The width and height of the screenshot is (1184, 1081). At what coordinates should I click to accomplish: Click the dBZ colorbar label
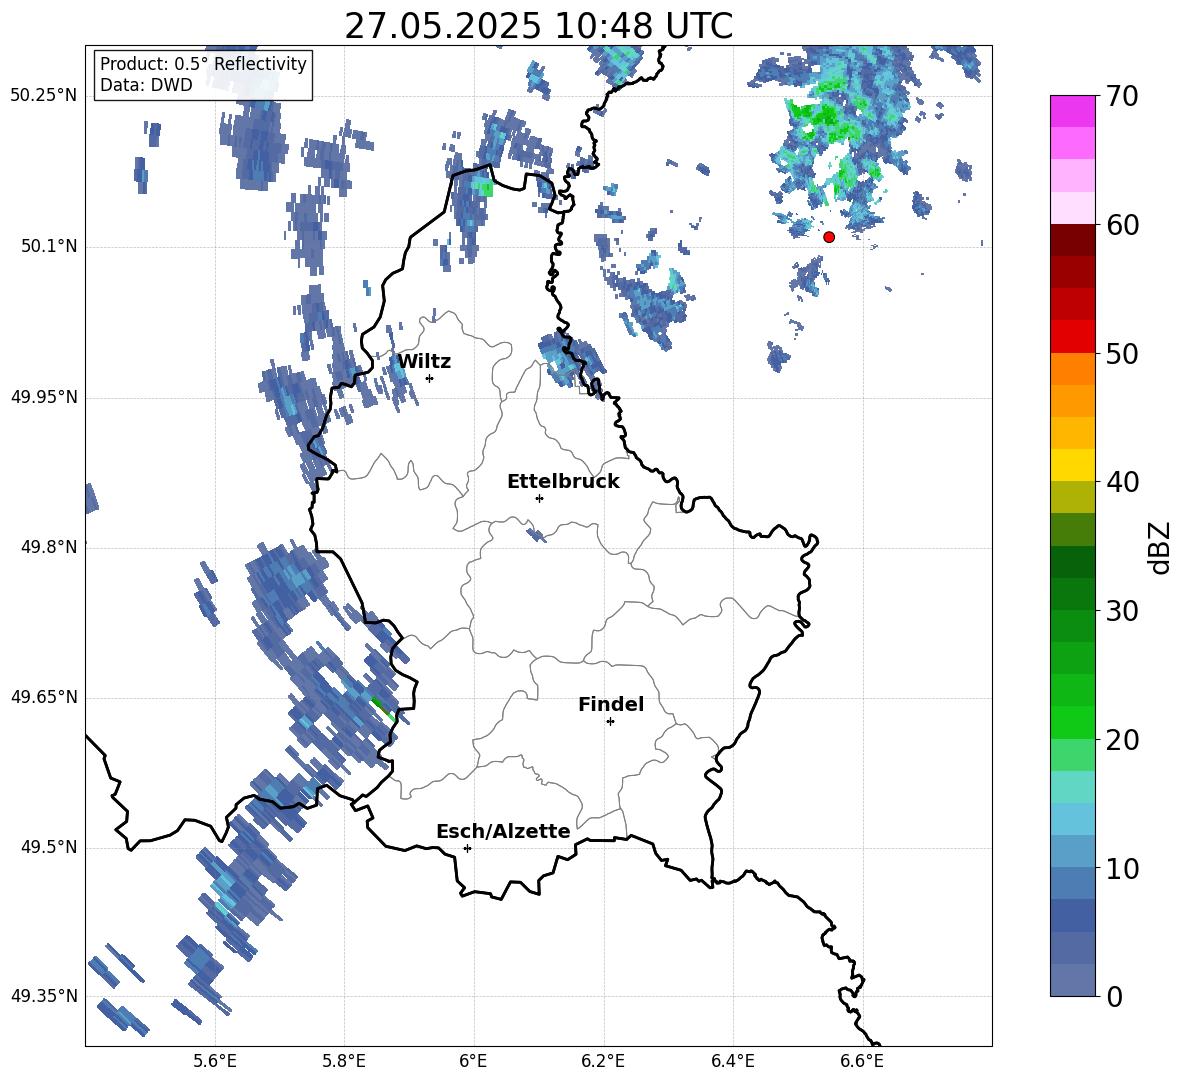click(1159, 547)
